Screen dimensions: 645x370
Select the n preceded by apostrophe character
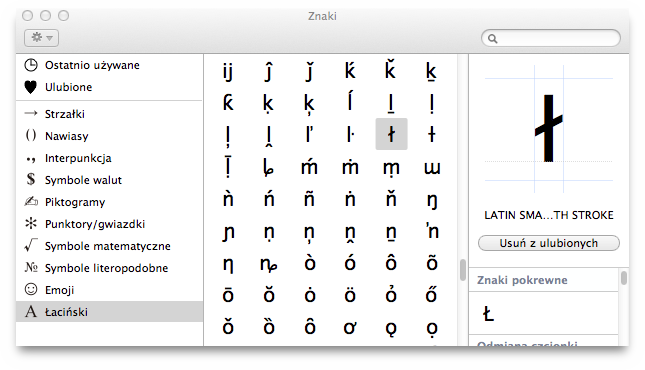(432, 230)
